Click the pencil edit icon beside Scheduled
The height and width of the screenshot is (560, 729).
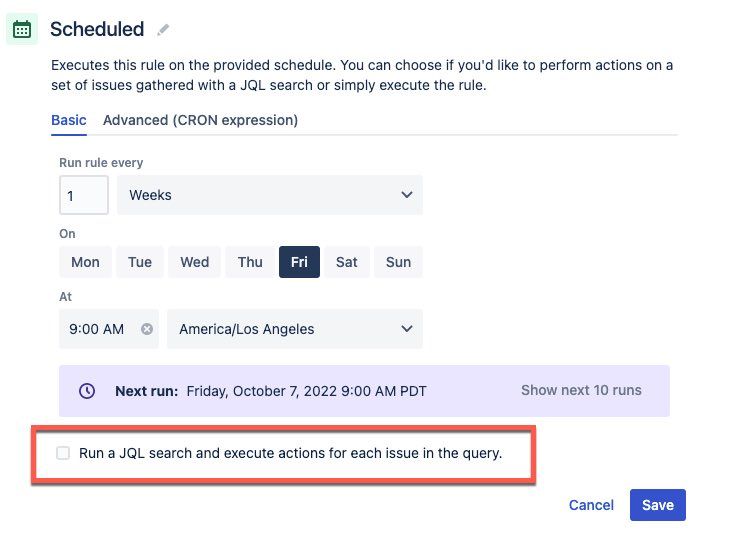[164, 30]
